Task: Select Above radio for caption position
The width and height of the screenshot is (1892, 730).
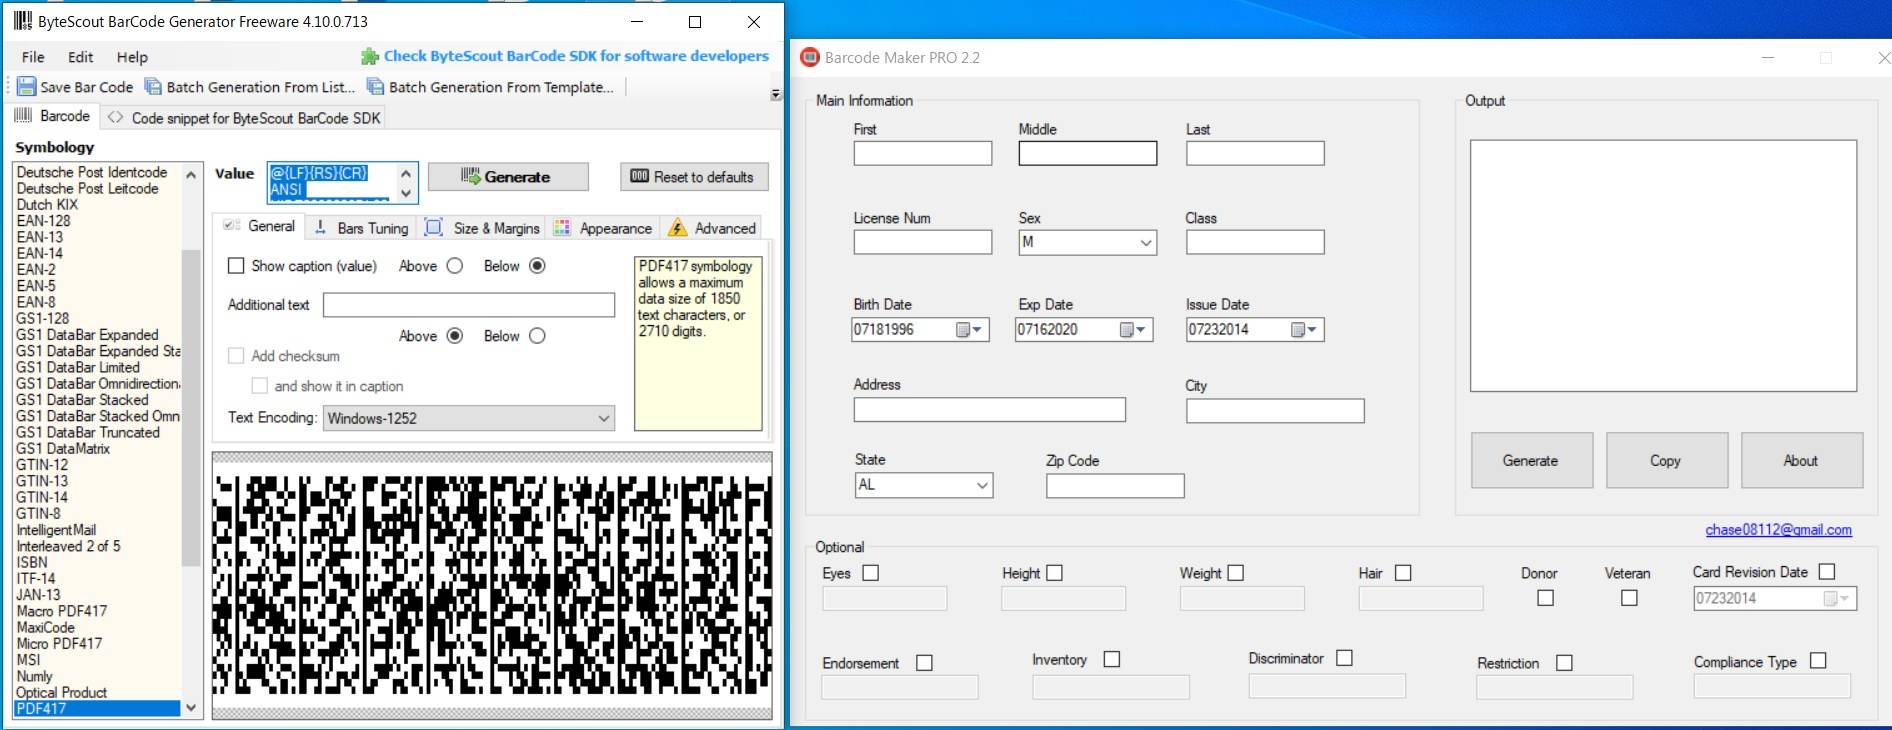Action: [455, 266]
